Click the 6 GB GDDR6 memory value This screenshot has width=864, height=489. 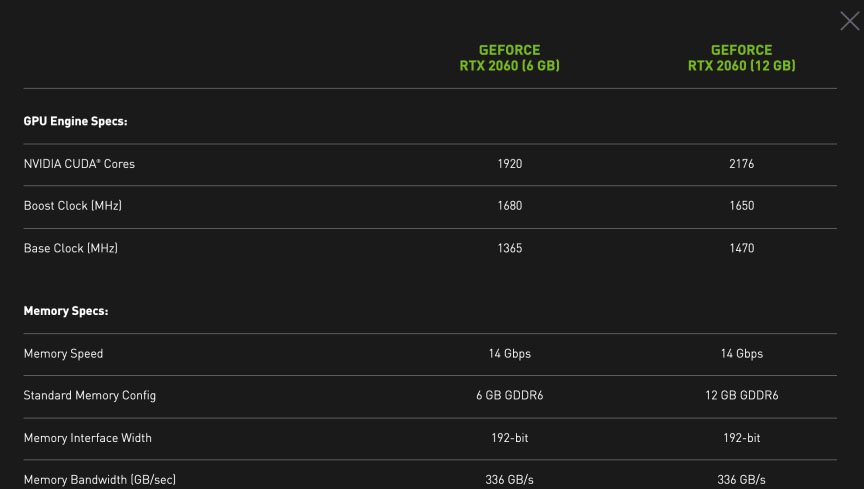tap(510, 395)
